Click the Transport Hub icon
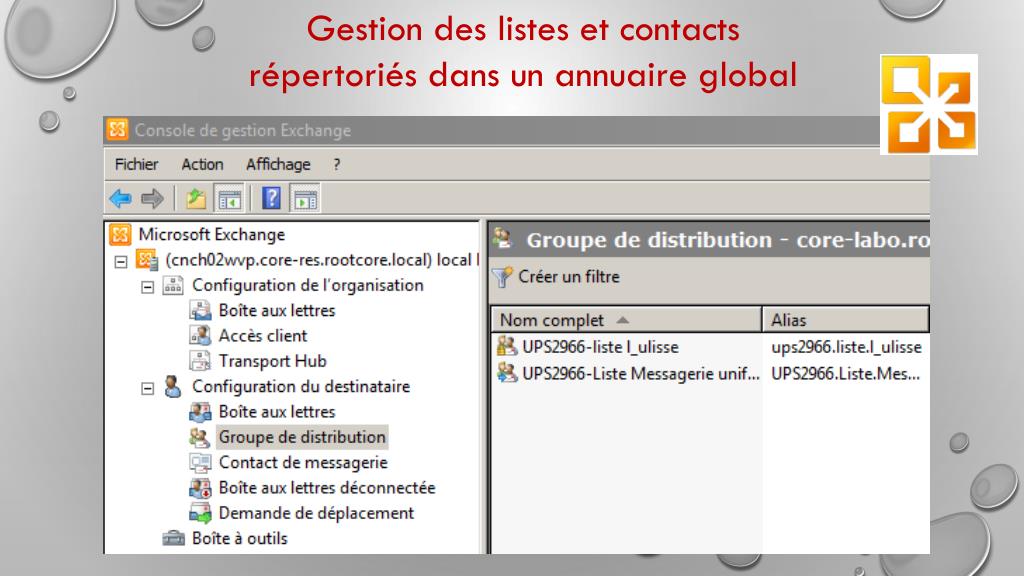 [200, 361]
